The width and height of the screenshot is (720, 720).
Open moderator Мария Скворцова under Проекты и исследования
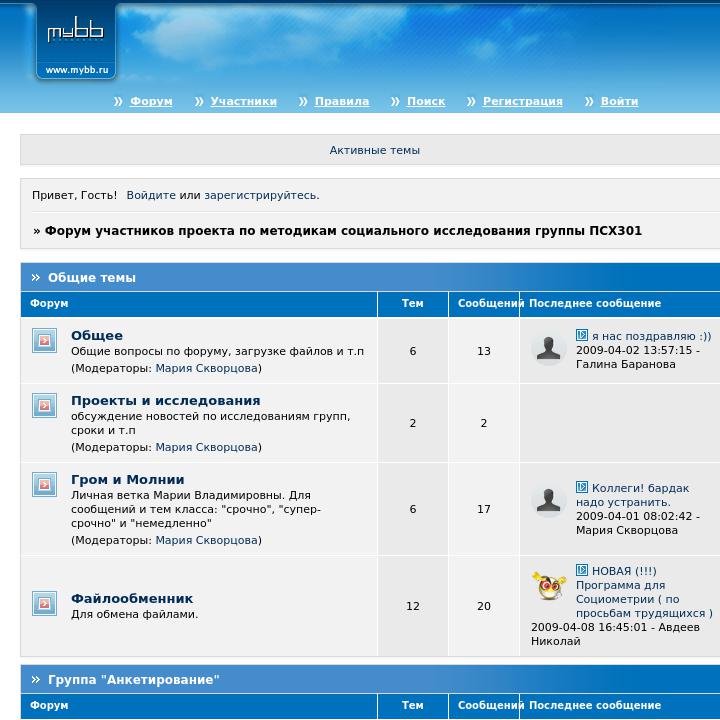point(207,447)
